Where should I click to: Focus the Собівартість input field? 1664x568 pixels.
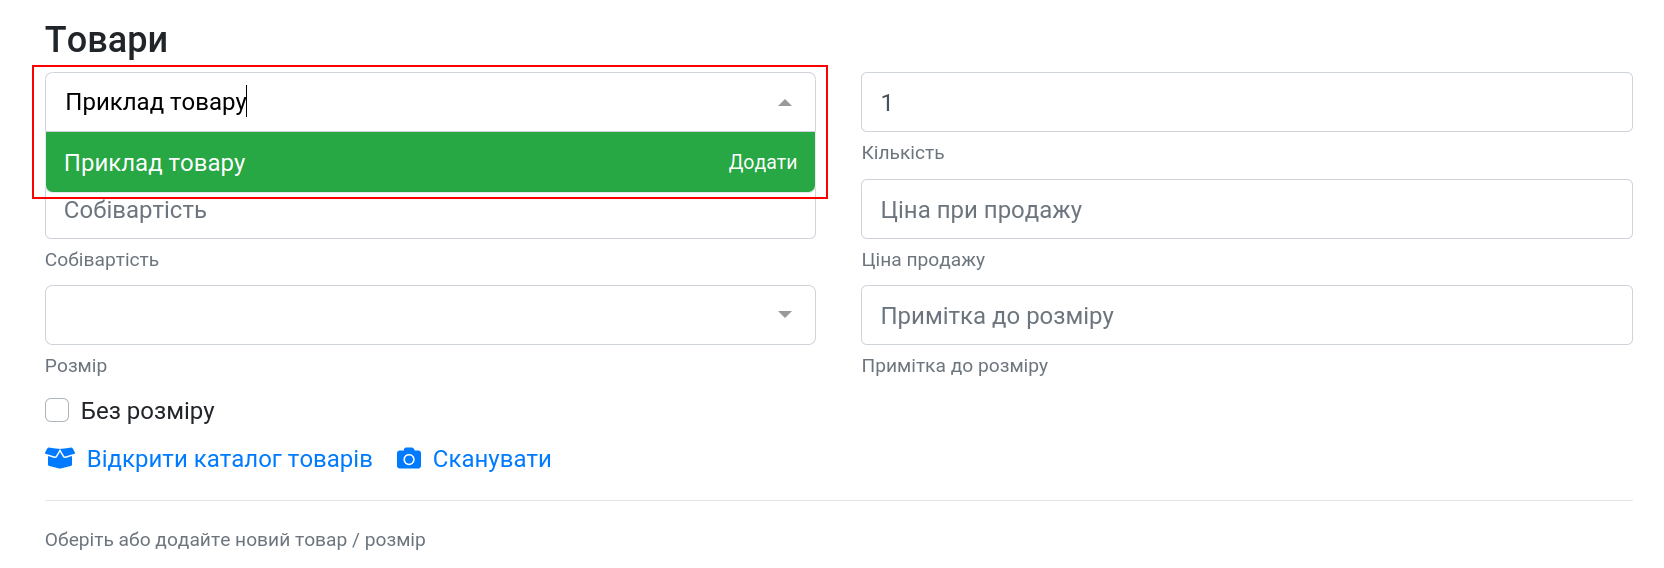430,215
